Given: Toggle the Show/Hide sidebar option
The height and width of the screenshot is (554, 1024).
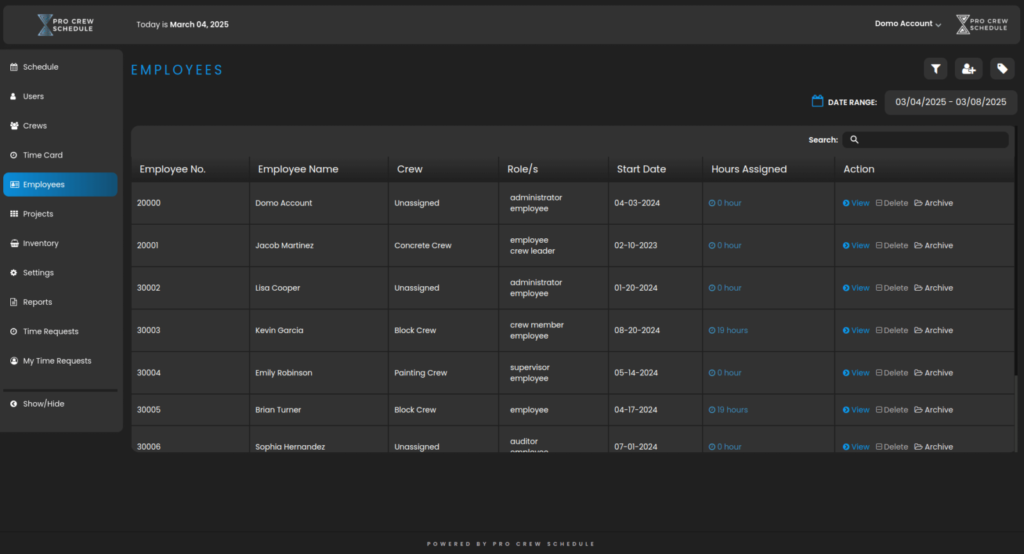Looking at the screenshot, I should [x=43, y=404].
